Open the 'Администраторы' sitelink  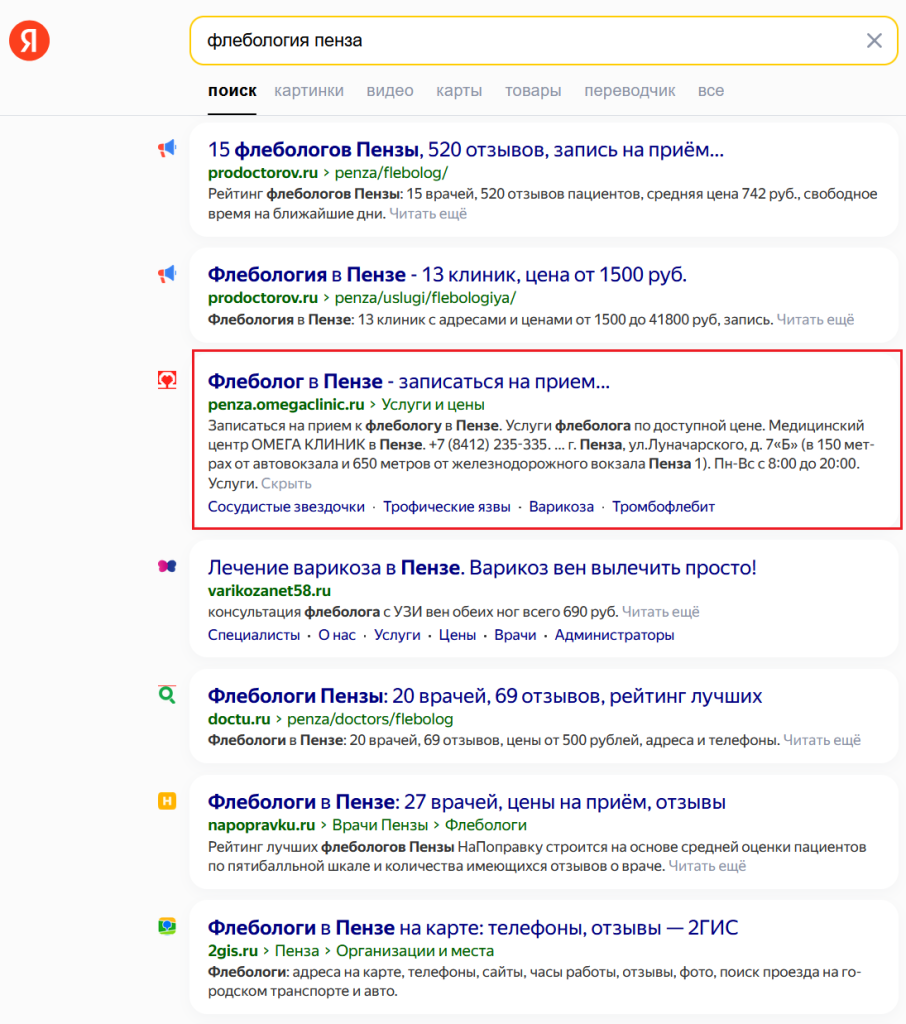tap(615, 635)
